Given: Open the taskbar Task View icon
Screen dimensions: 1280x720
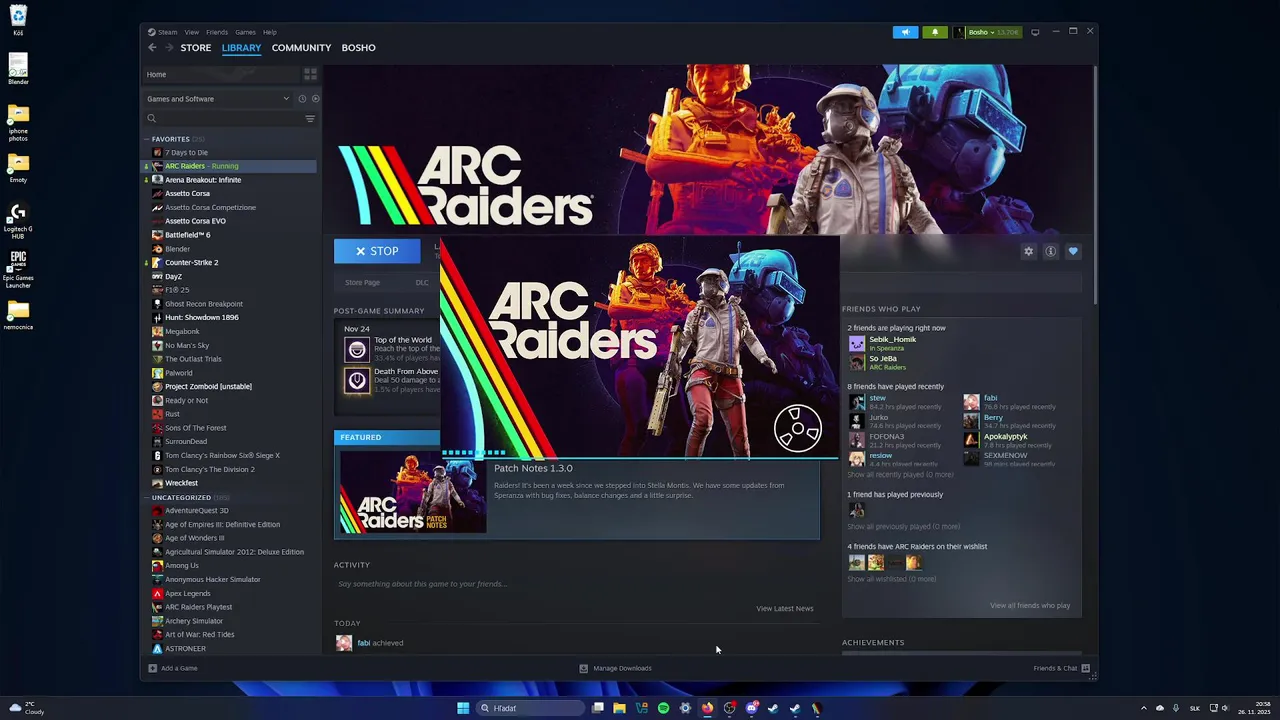Looking at the screenshot, I should (x=597, y=708).
